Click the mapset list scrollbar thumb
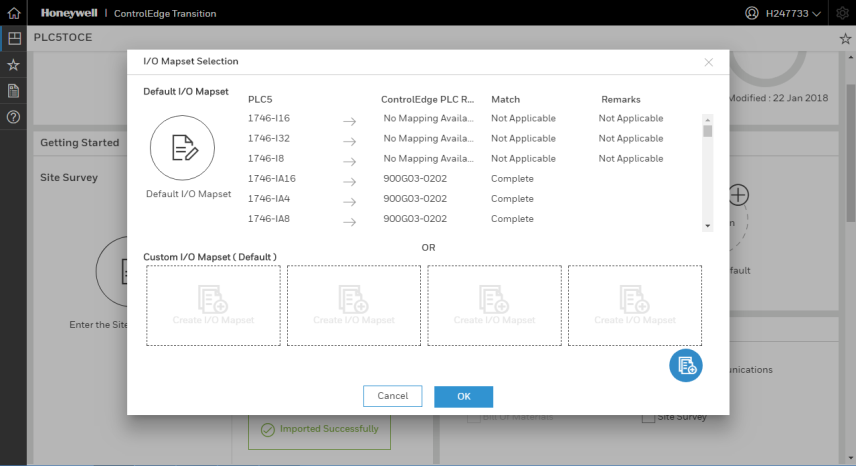 pos(708,131)
